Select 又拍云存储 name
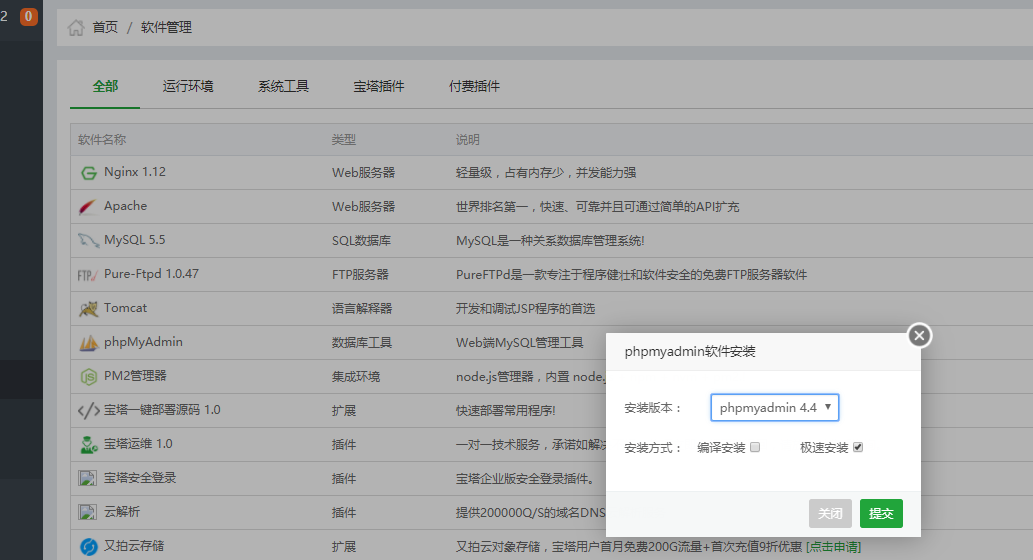 pyautogui.click(x=134, y=546)
